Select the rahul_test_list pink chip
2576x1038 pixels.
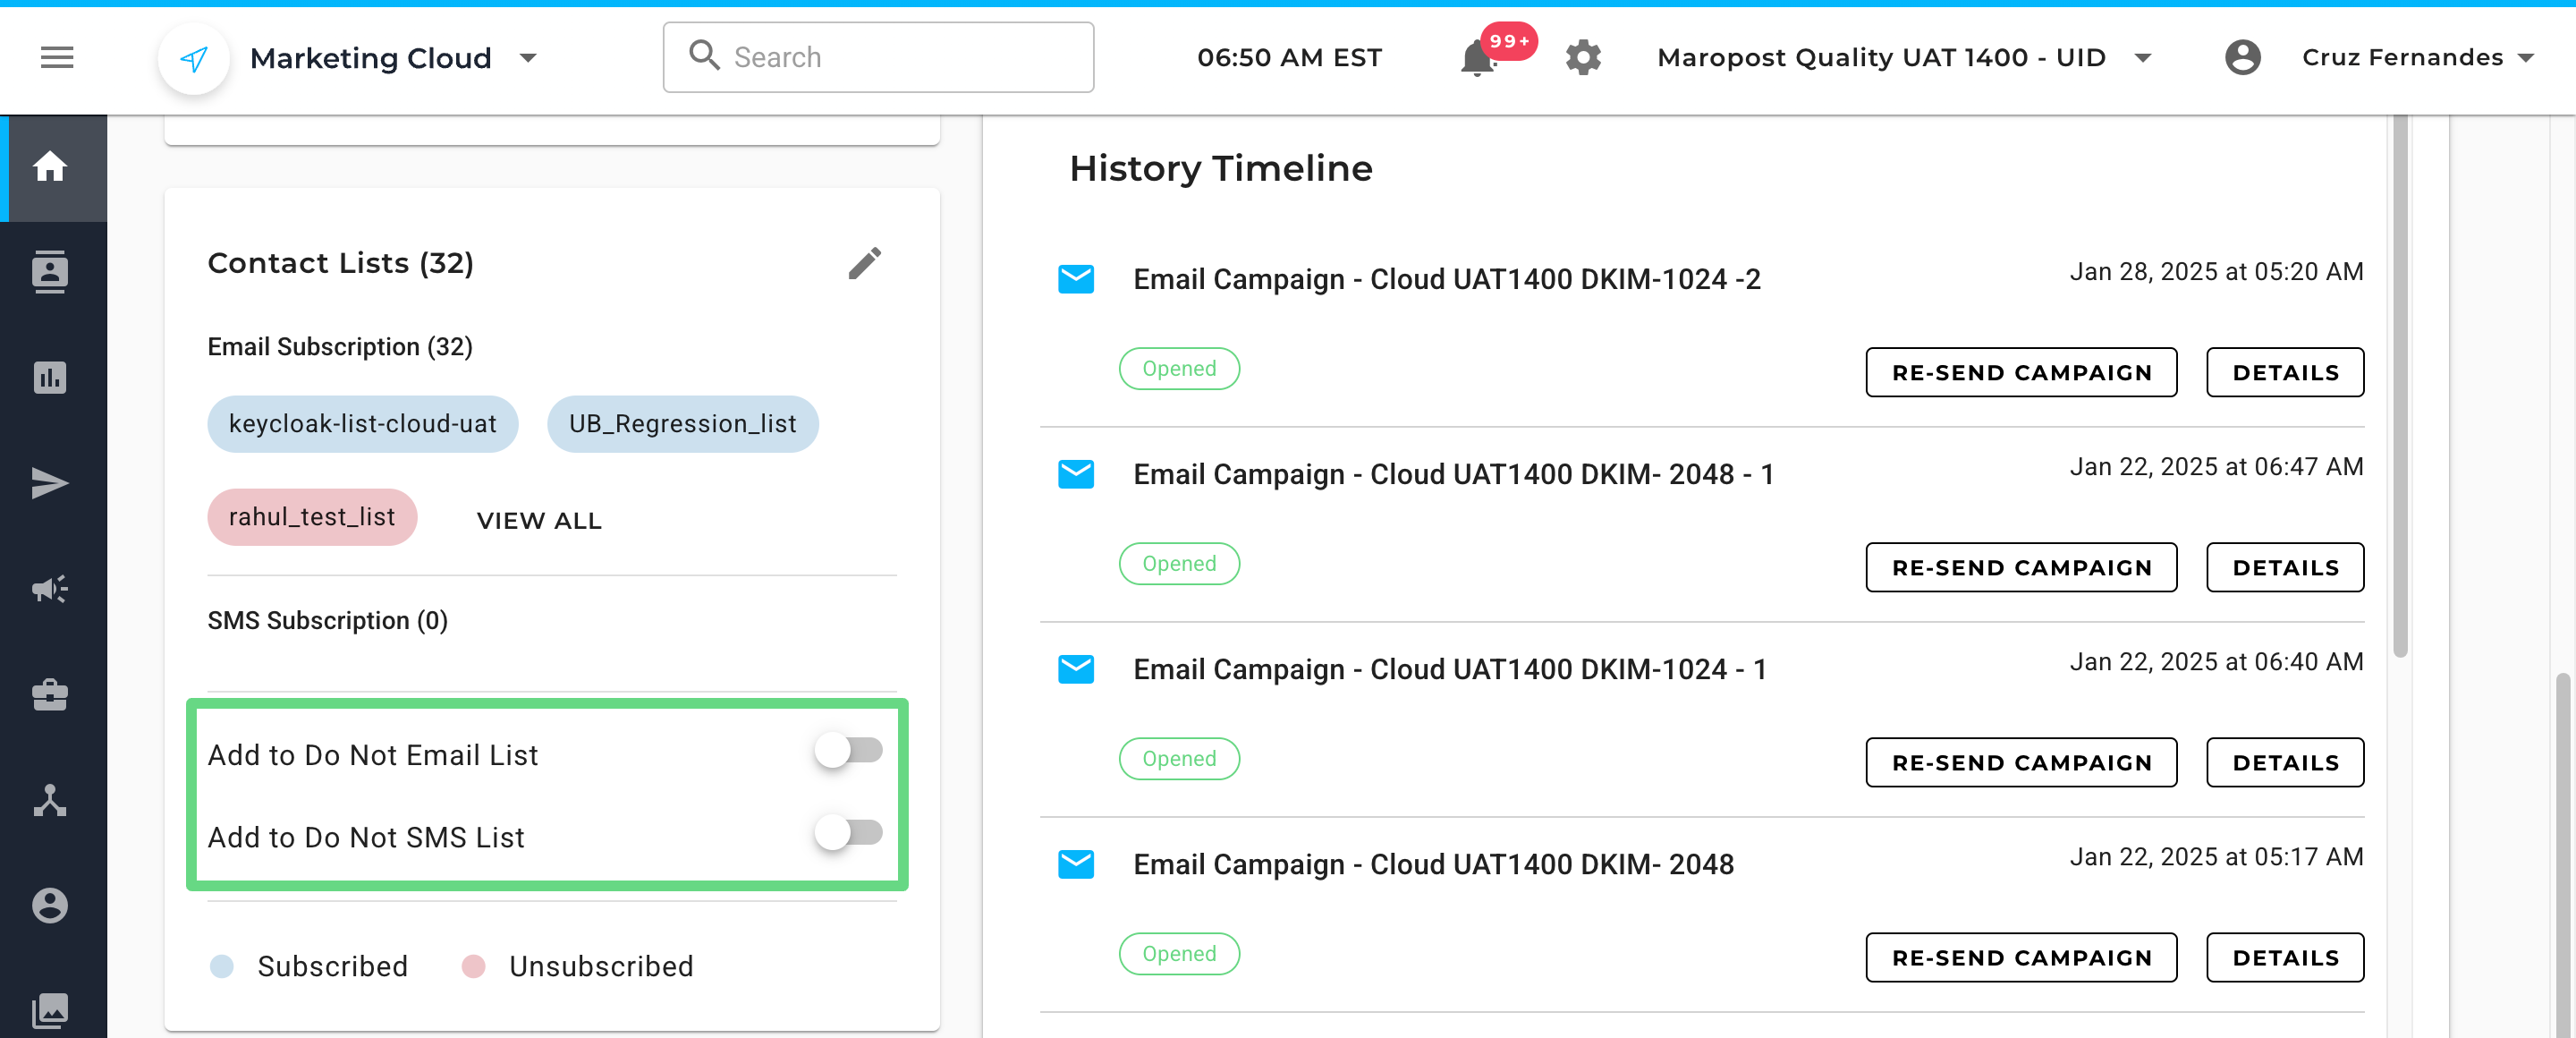tap(312, 517)
